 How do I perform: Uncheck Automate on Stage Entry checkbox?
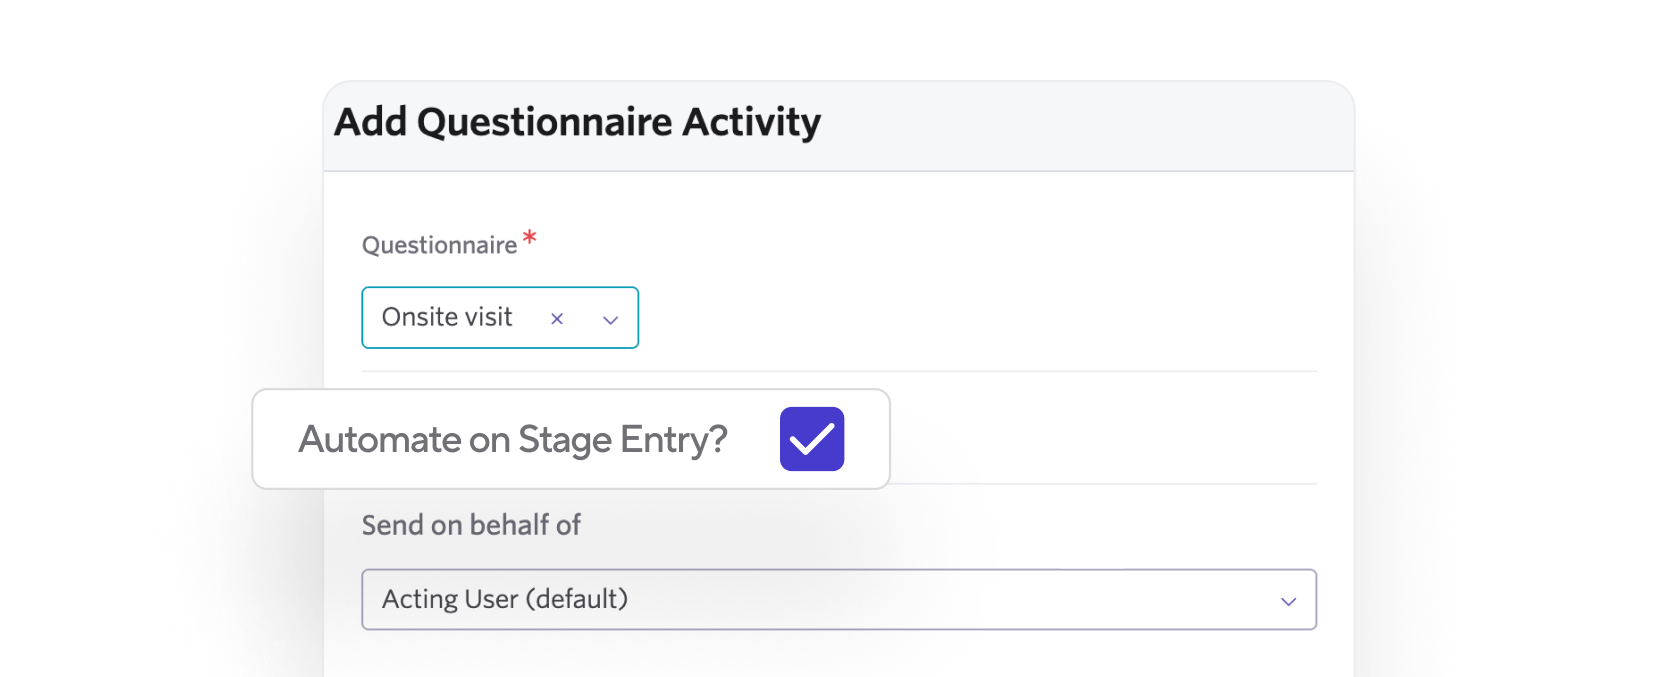click(x=812, y=439)
